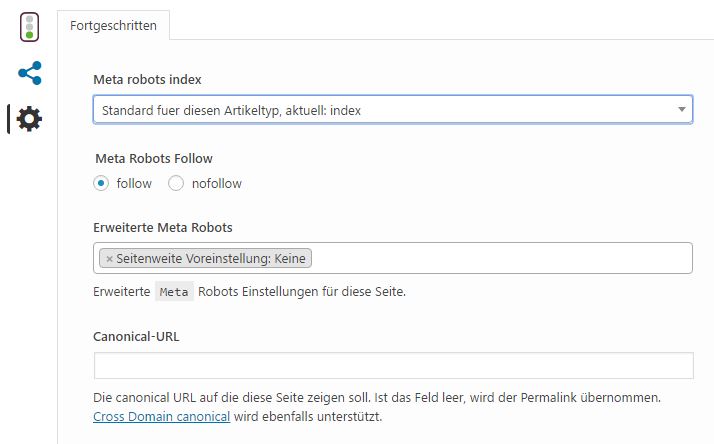Open the Cross Domain canonical link

click(161, 417)
